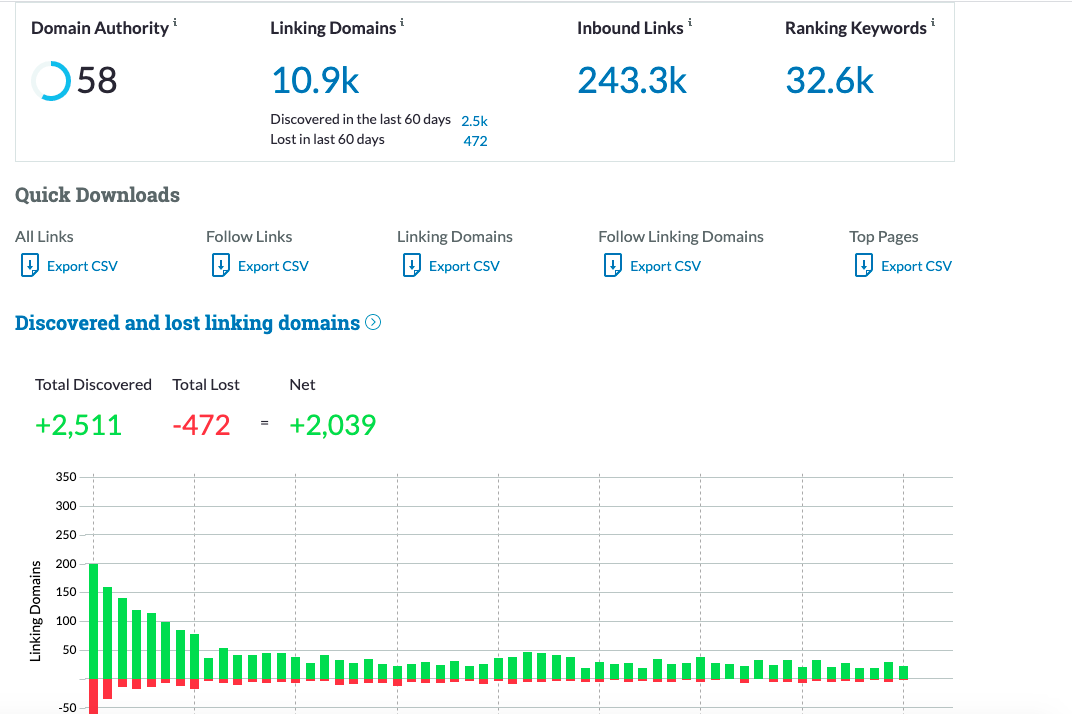
Task: Click the Linking Domains download icon
Action: click(x=411, y=266)
